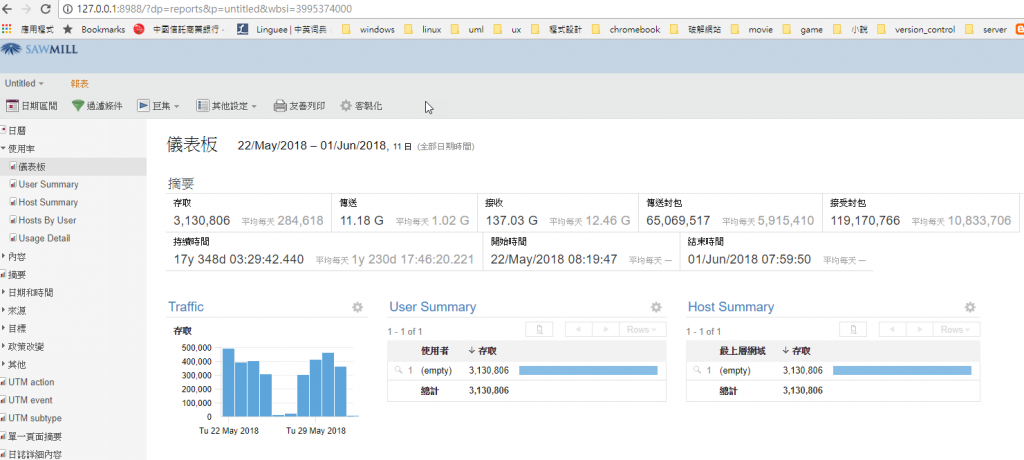Click magnifier icon in Host Summary row 1
The width and height of the screenshot is (1024, 460).
click(697, 370)
